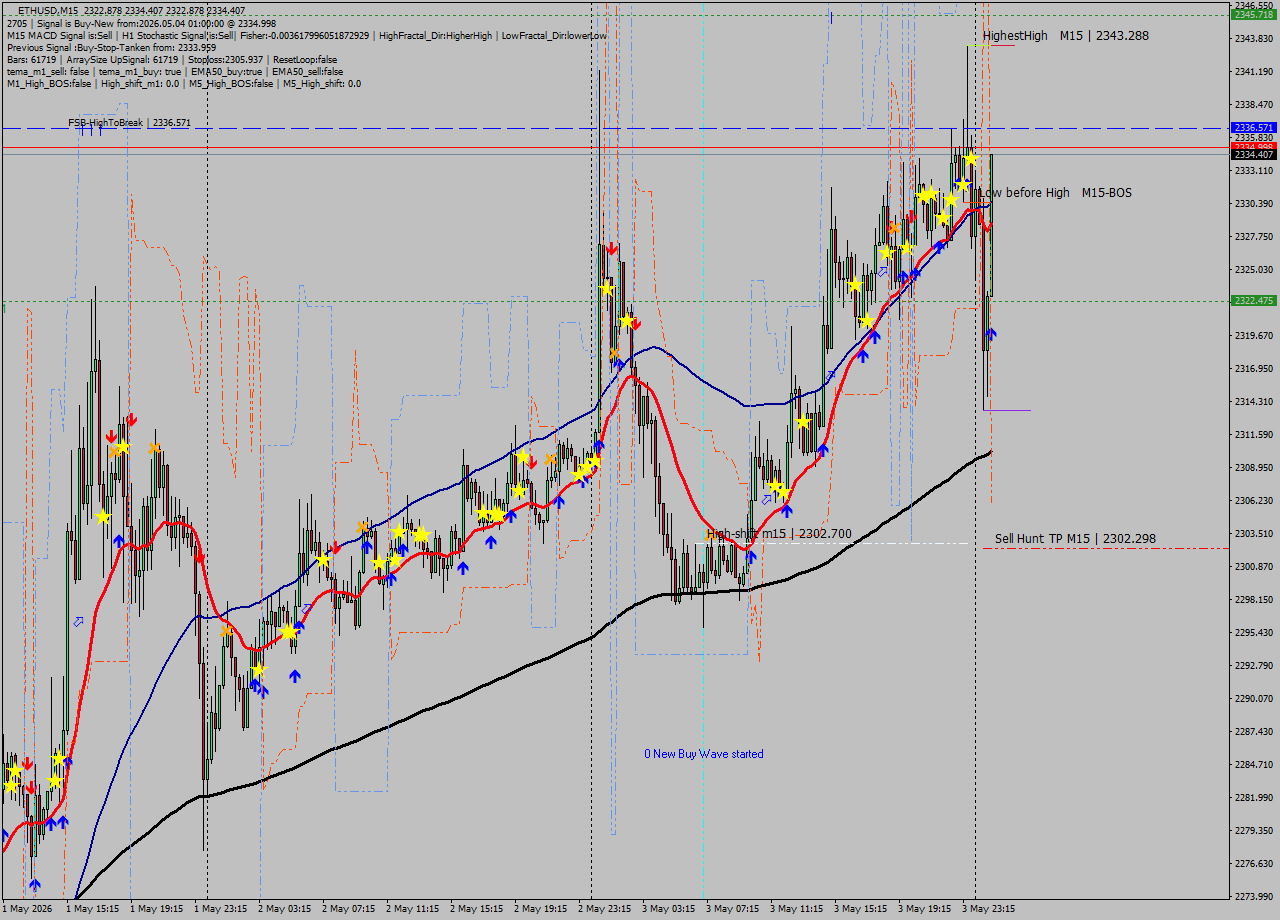Screen dimensions: 1280x920
Task: Click the 2327.750 price scale value
Action: 1254,237
